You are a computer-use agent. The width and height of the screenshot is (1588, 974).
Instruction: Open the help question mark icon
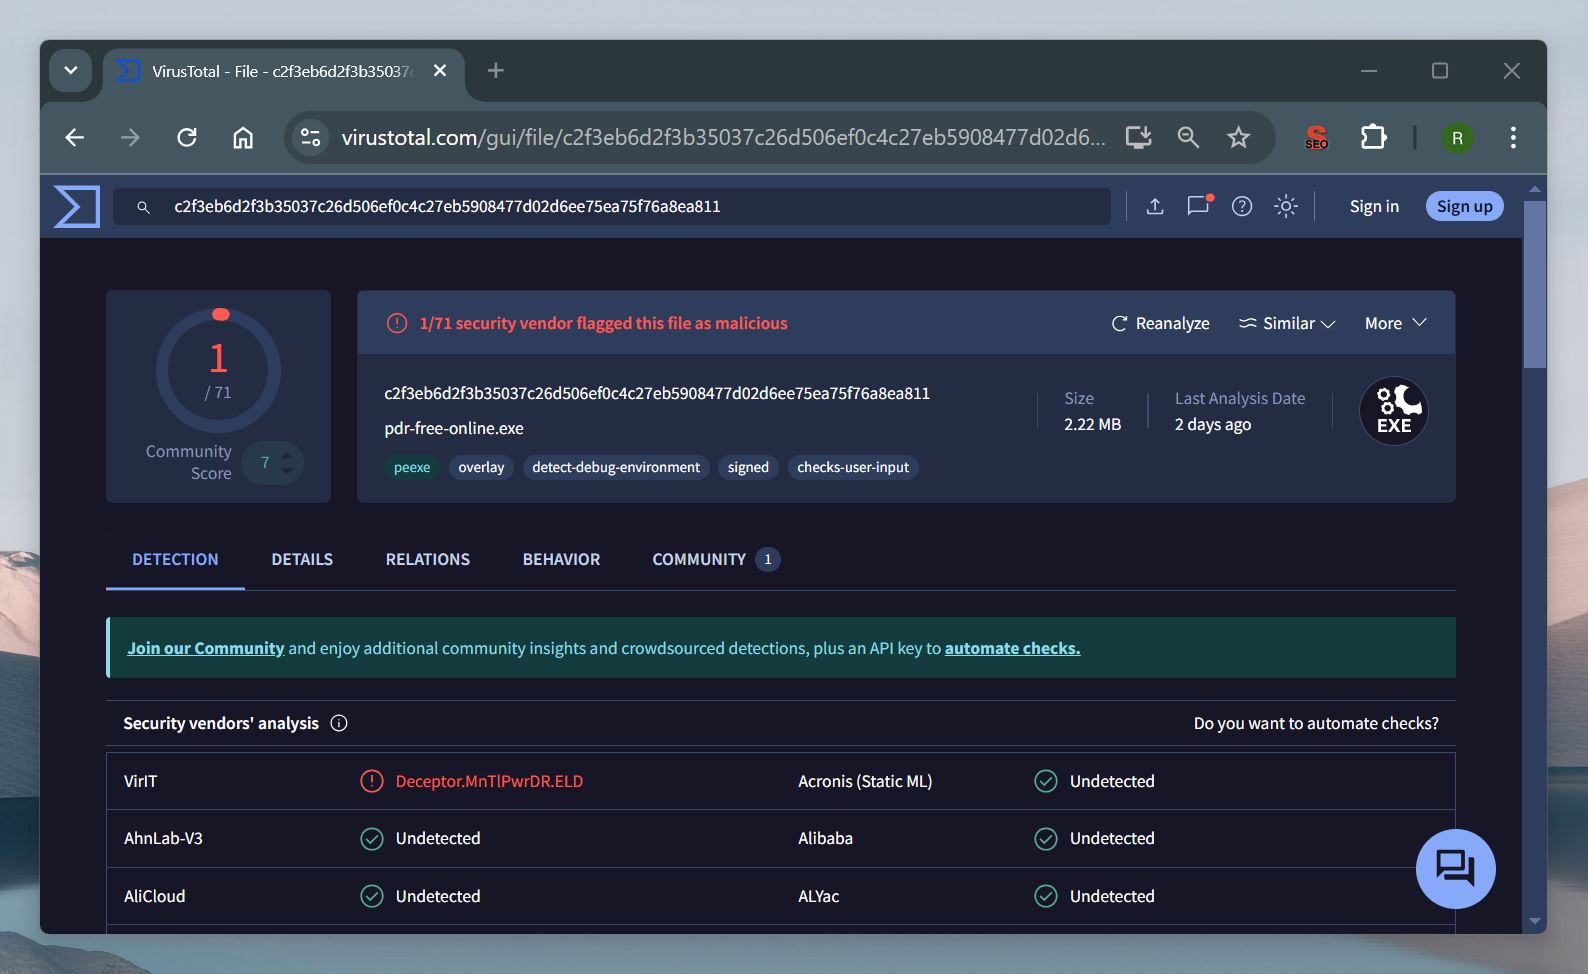pos(1242,206)
